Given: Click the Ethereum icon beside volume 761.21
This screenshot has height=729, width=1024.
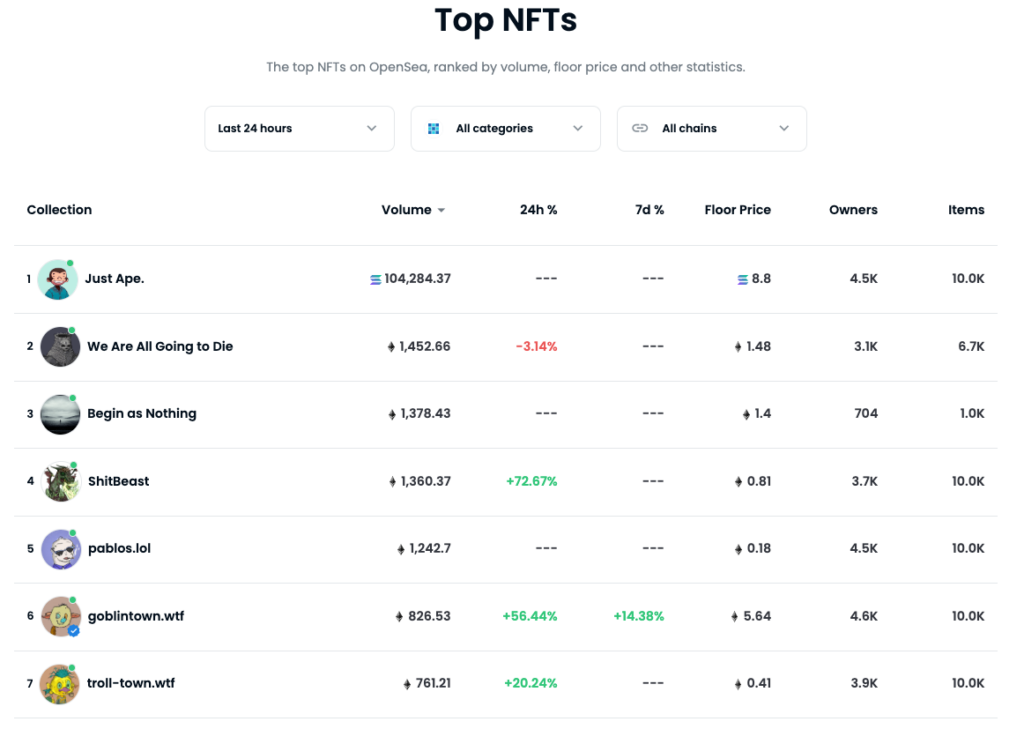Looking at the screenshot, I should [x=407, y=684].
